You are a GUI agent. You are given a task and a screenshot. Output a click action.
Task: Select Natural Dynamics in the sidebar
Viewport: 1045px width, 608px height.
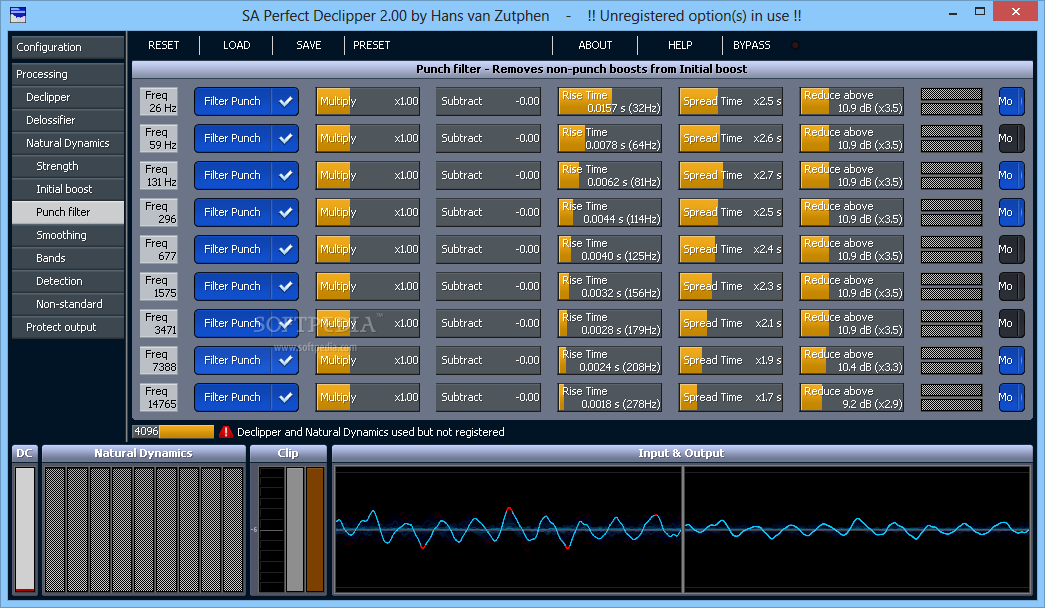pos(68,143)
